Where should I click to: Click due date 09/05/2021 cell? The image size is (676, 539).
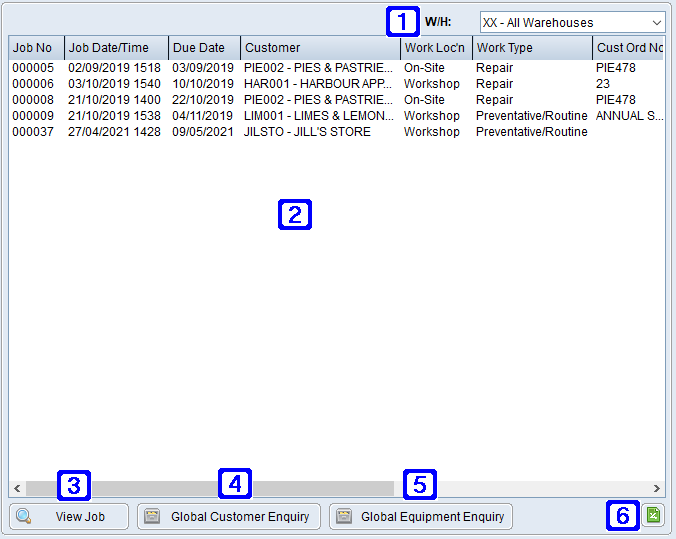[202, 132]
